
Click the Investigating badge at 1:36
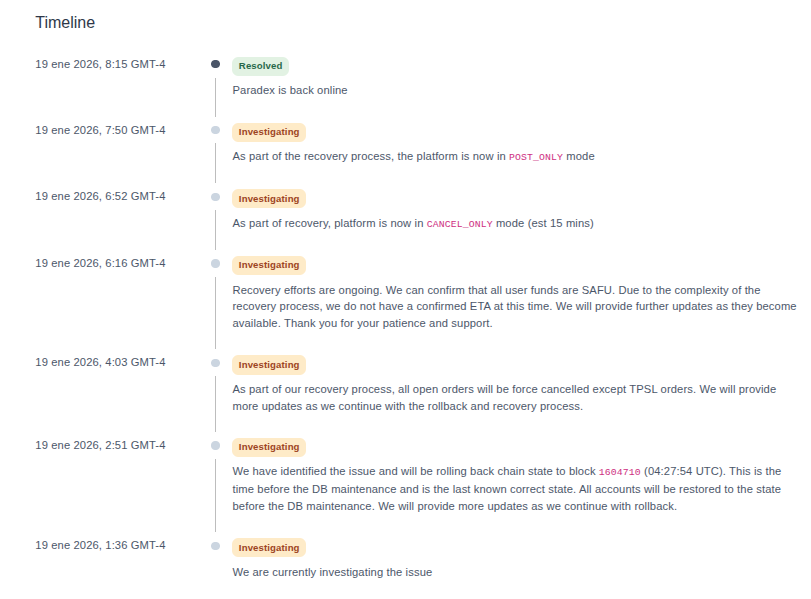[x=268, y=548]
